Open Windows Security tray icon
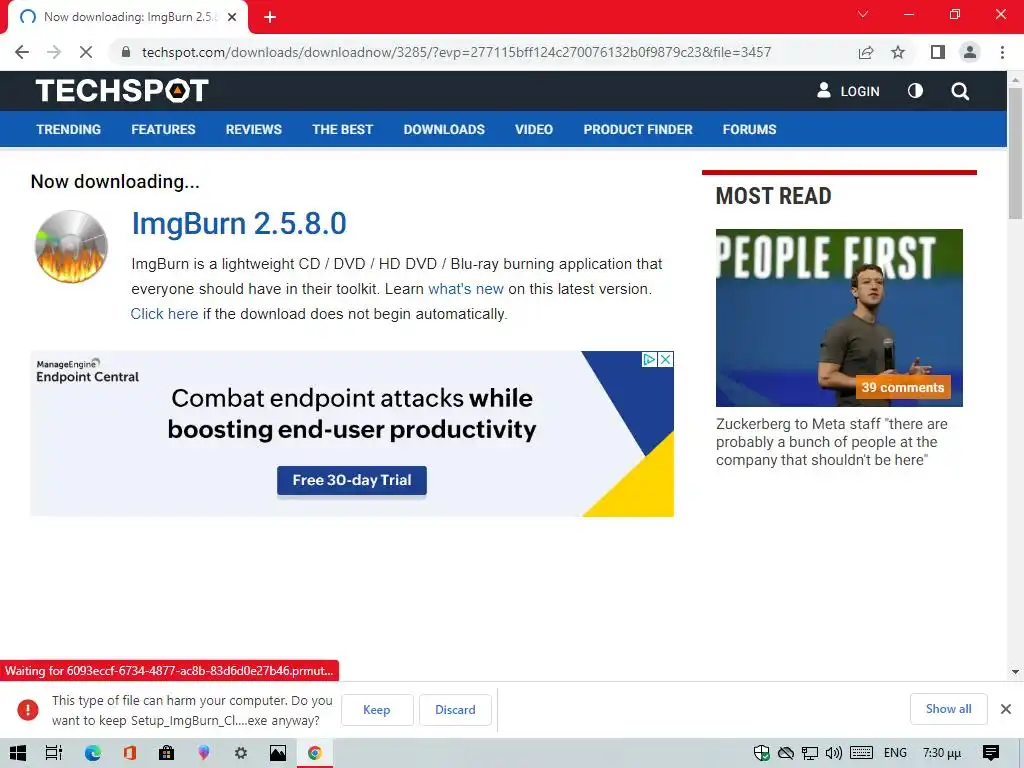This screenshot has height=768, width=1024. click(761, 753)
